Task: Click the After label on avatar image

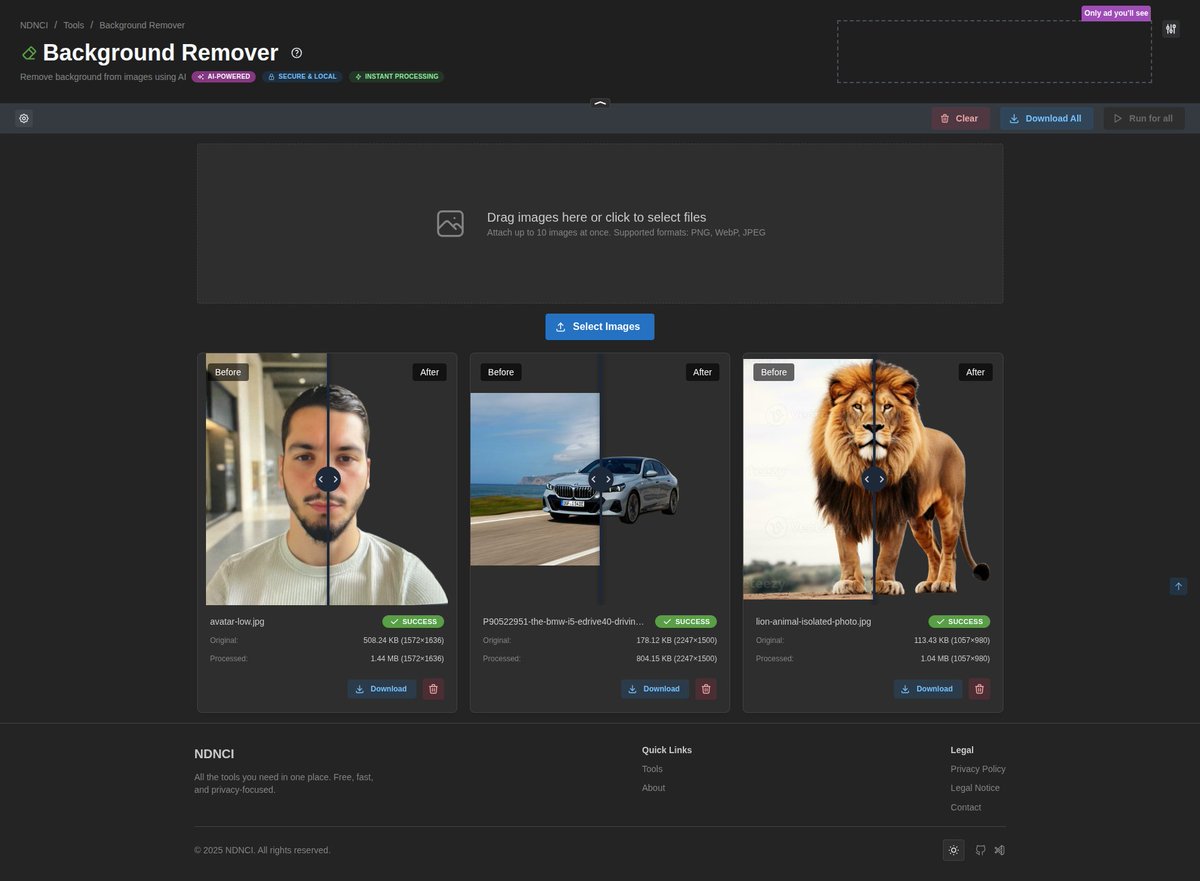Action: tap(430, 372)
